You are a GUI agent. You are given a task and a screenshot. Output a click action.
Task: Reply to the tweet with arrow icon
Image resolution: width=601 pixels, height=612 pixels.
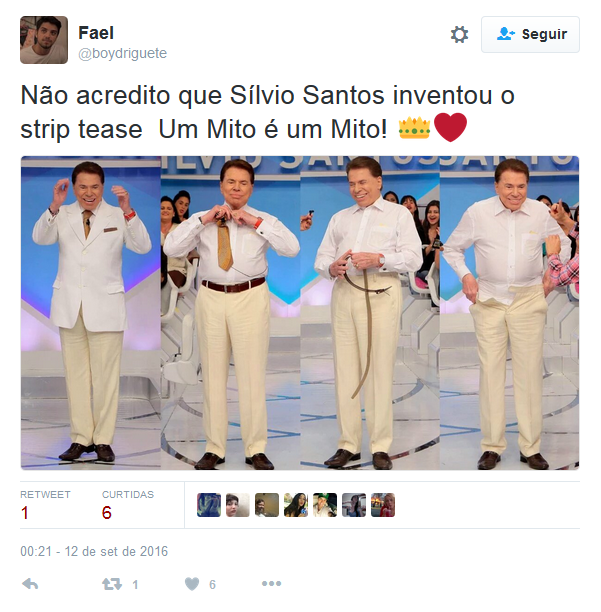point(30,584)
